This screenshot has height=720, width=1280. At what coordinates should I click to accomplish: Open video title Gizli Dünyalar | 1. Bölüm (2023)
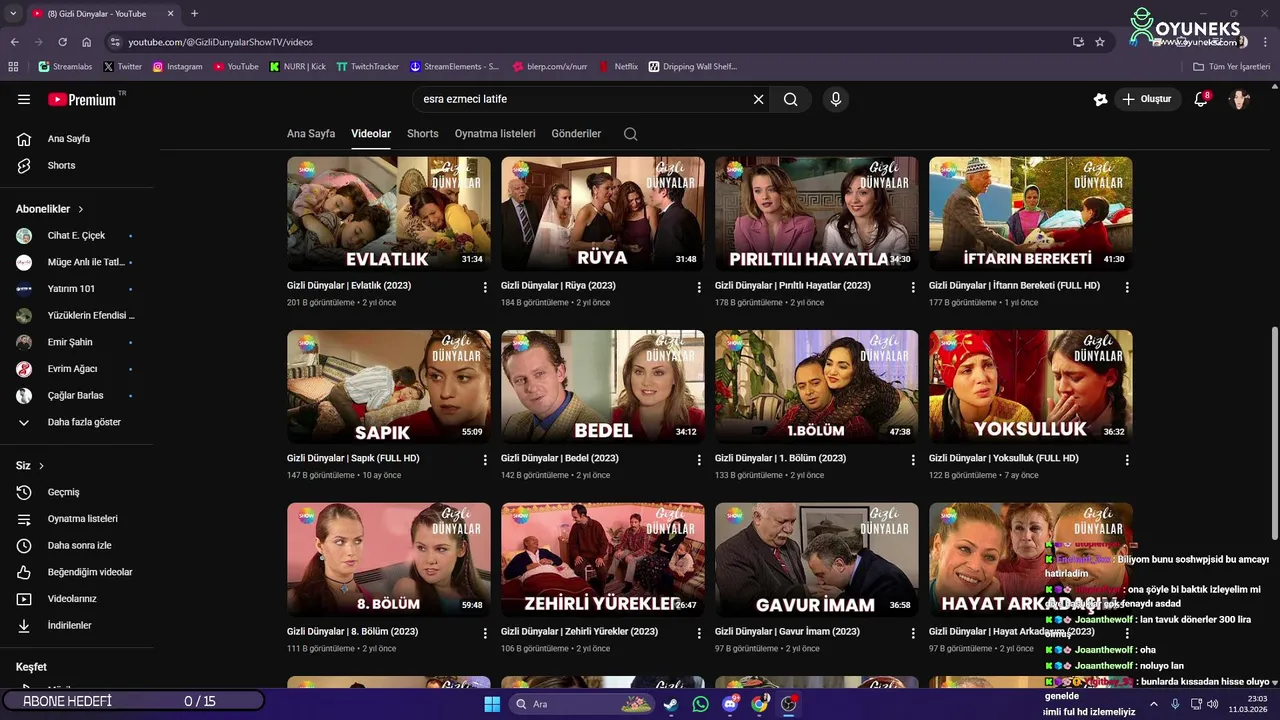tap(781, 458)
